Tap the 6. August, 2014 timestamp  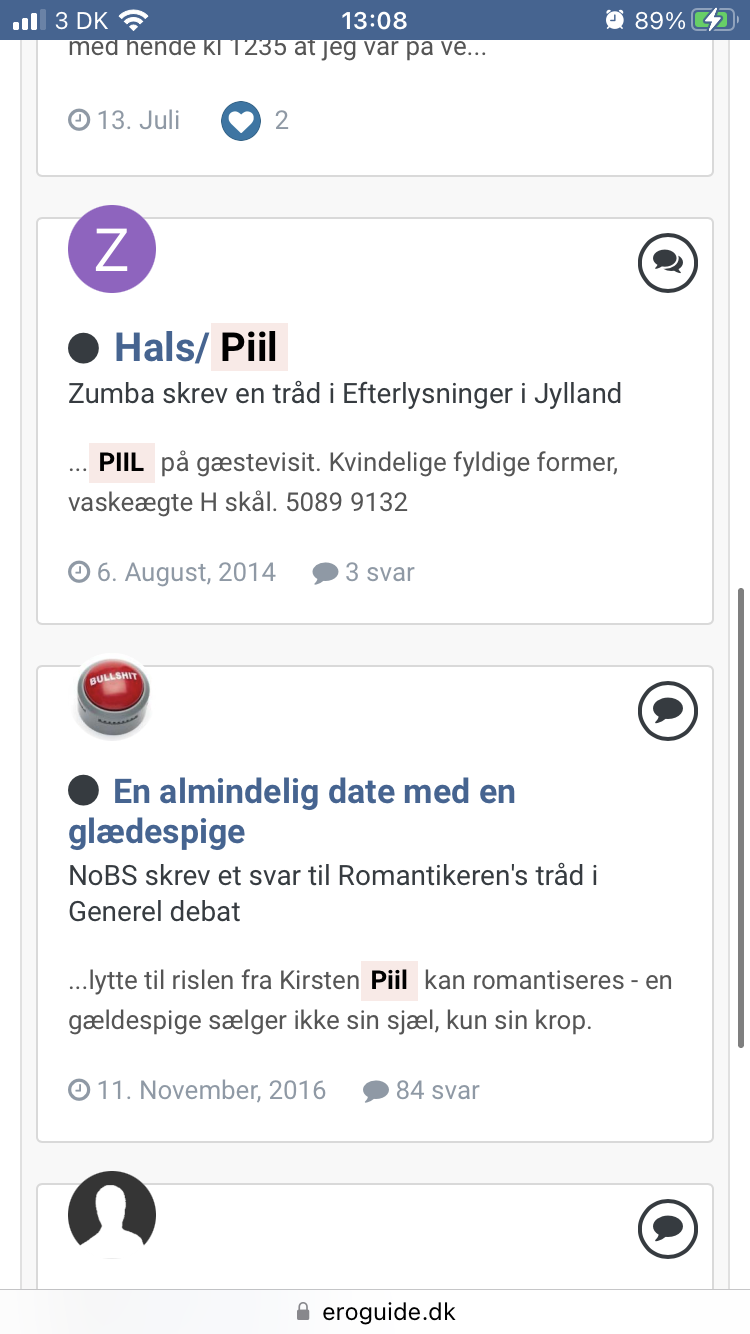[x=172, y=573]
